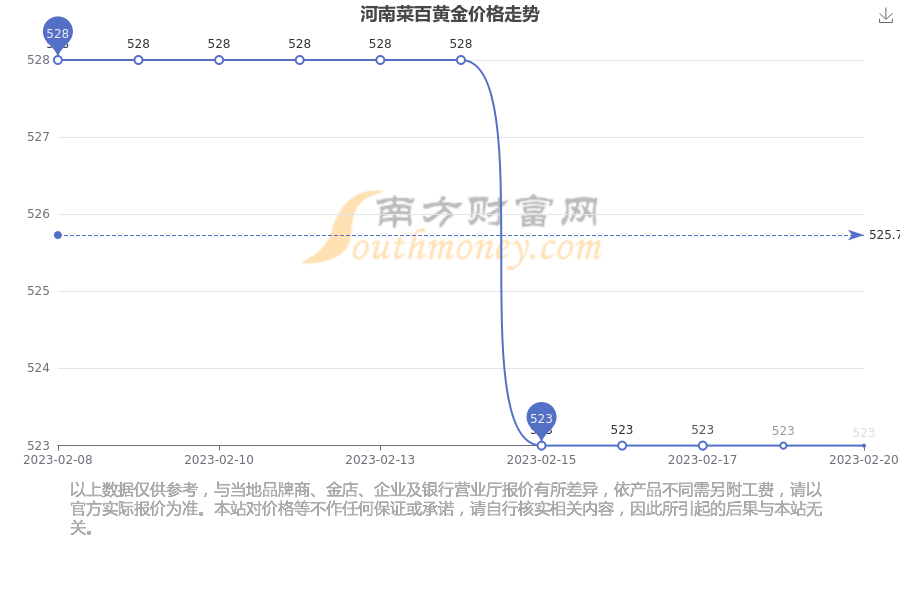The image size is (900, 600).
Task: Click the 2023-02-15 x-axis label
Action: [541, 460]
